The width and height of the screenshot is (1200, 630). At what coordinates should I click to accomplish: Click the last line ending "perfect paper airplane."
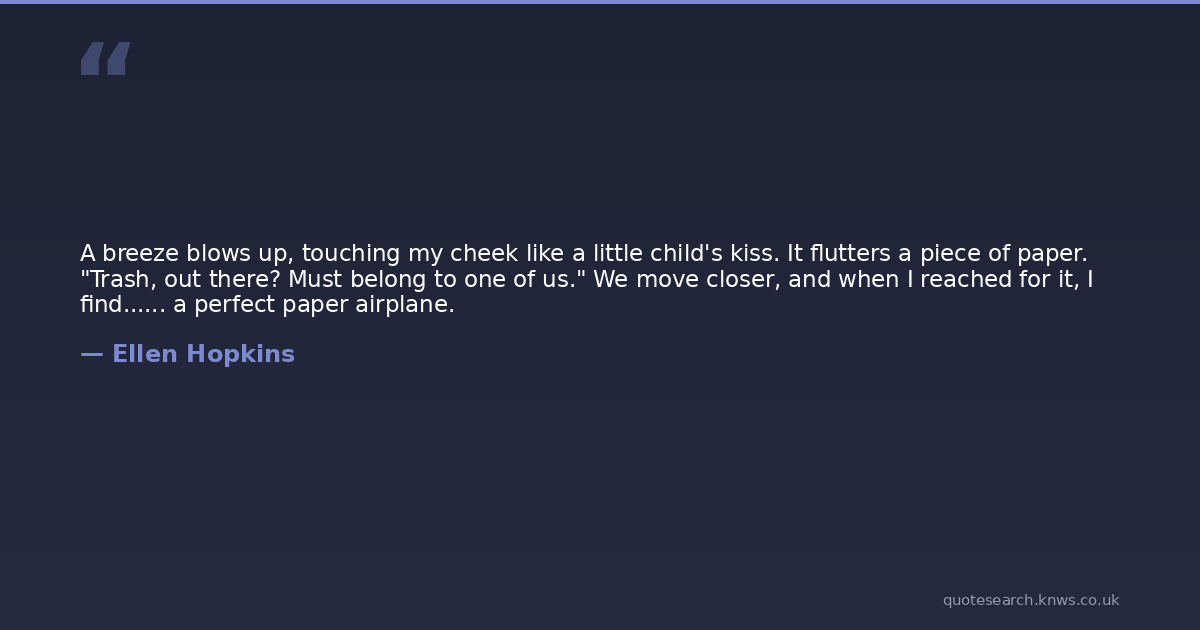click(267, 305)
